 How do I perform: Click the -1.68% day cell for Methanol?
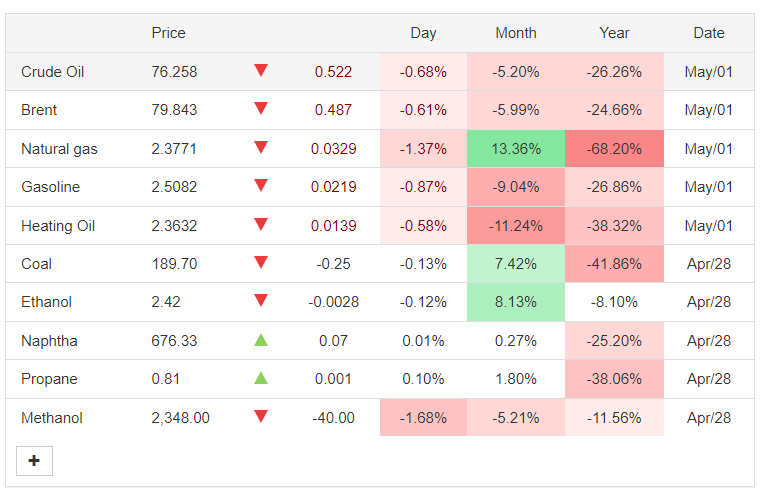click(423, 418)
